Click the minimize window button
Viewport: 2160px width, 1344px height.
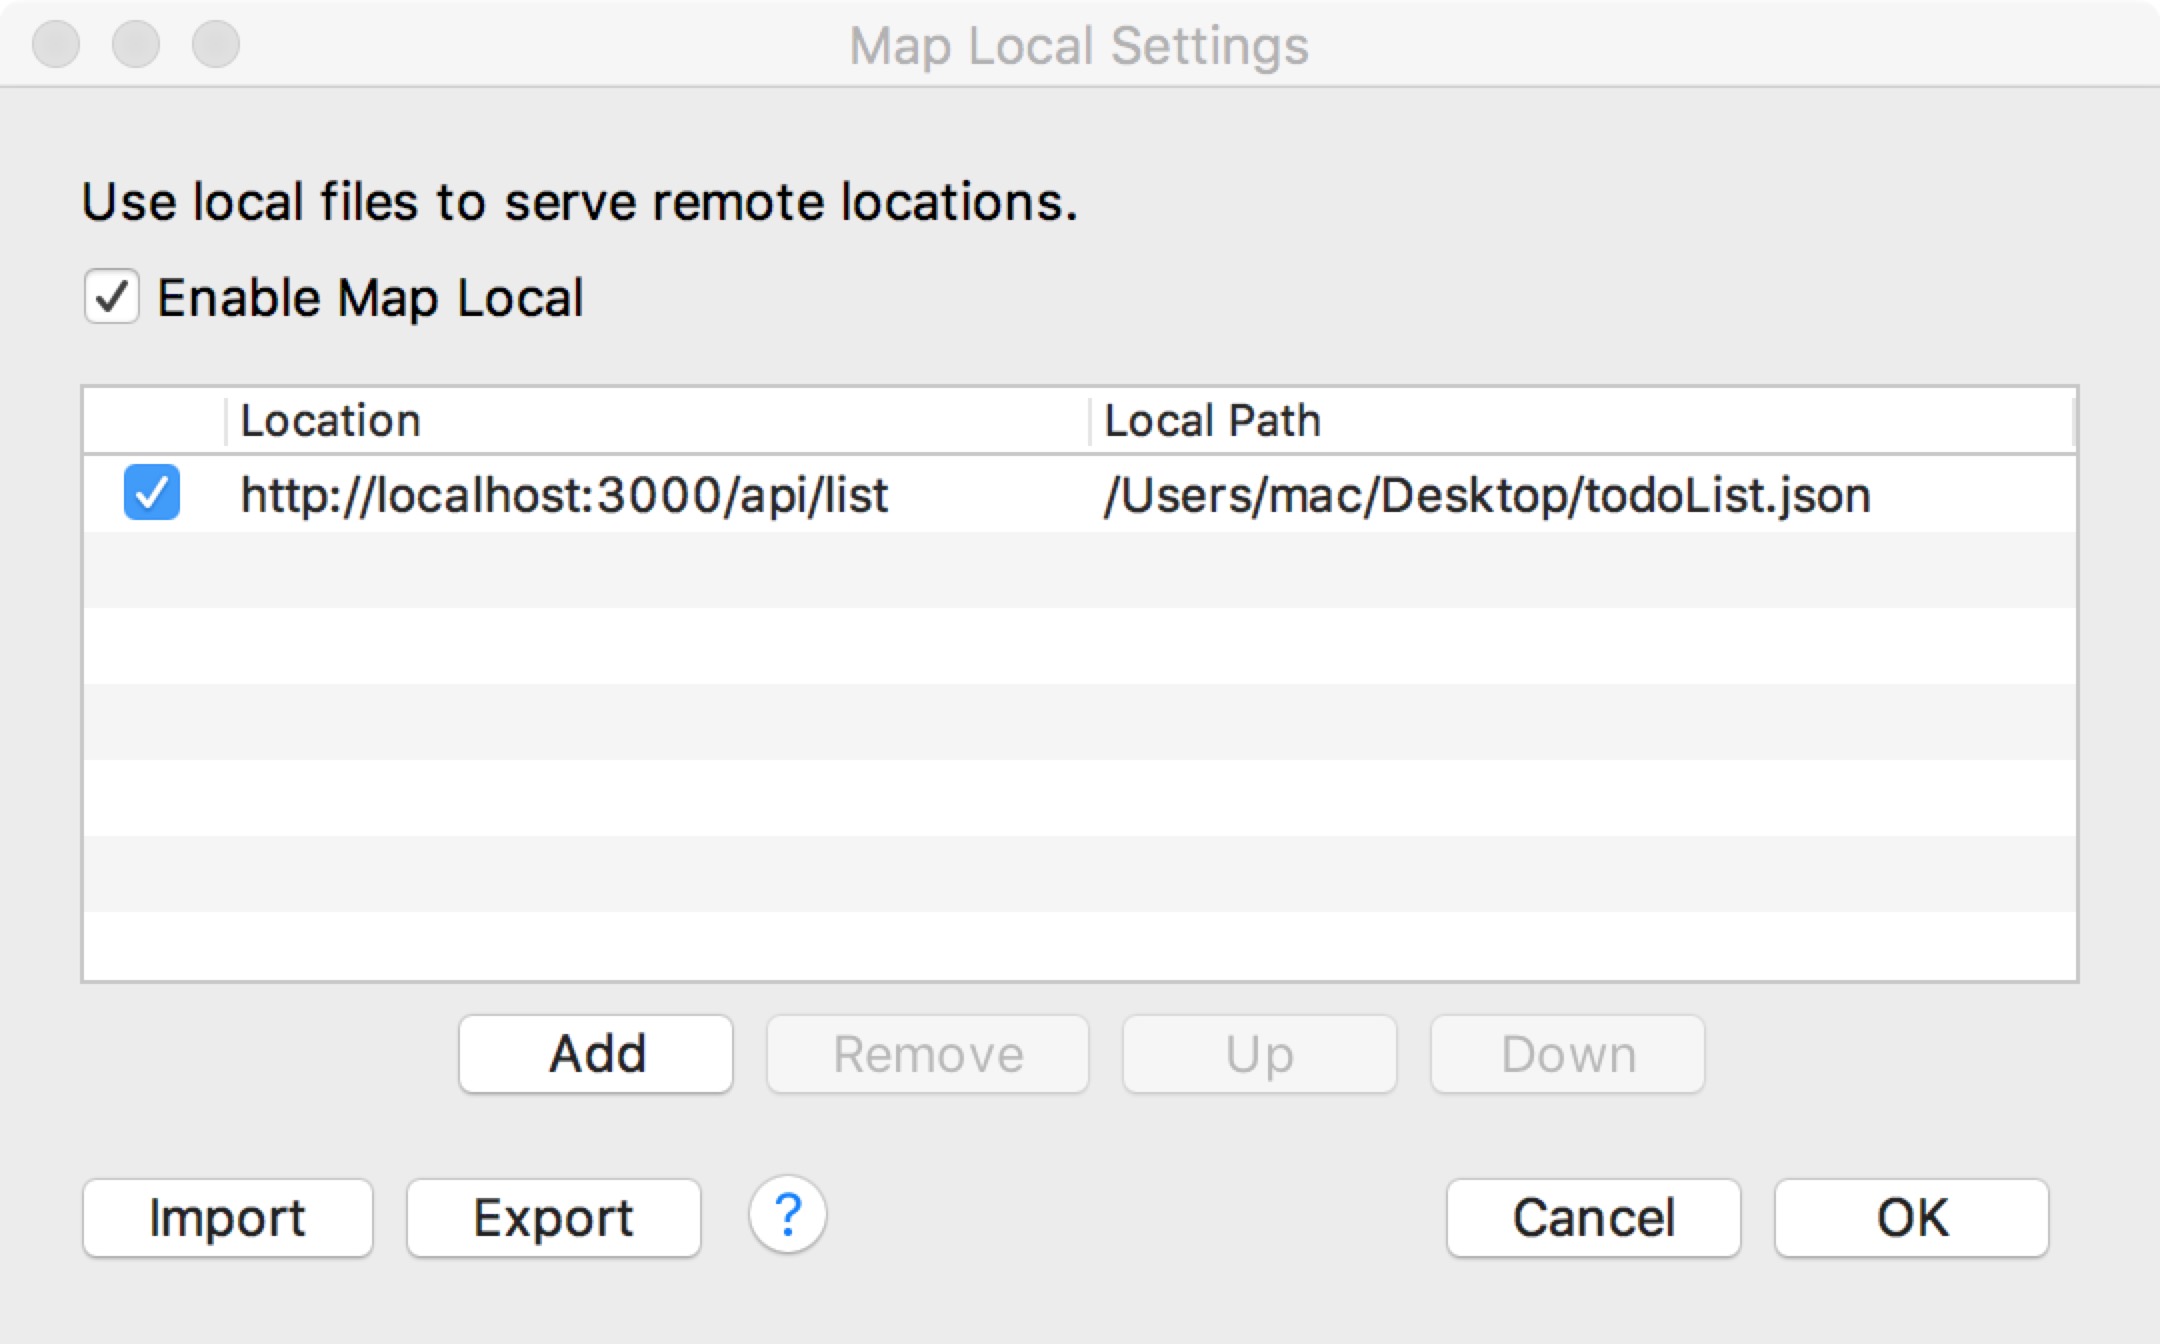point(136,44)
